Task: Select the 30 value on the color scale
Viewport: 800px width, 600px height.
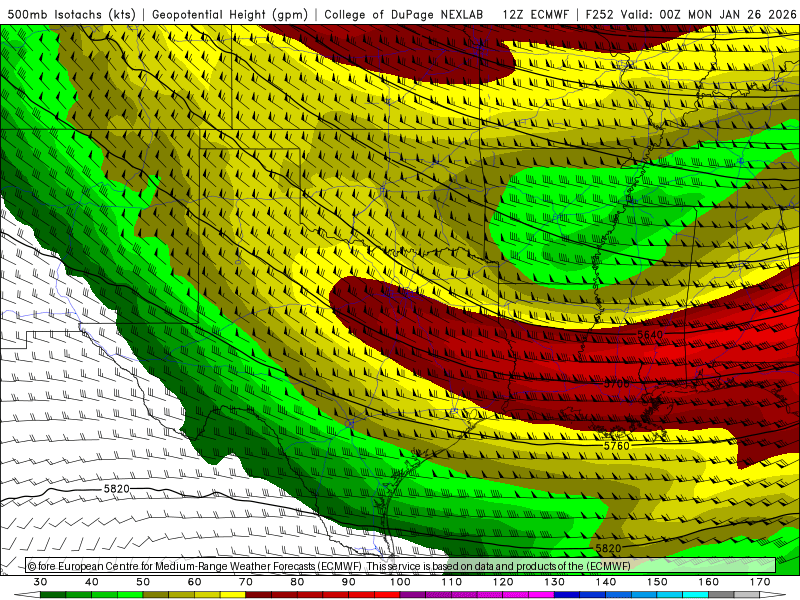Action: tap(40, 582)
